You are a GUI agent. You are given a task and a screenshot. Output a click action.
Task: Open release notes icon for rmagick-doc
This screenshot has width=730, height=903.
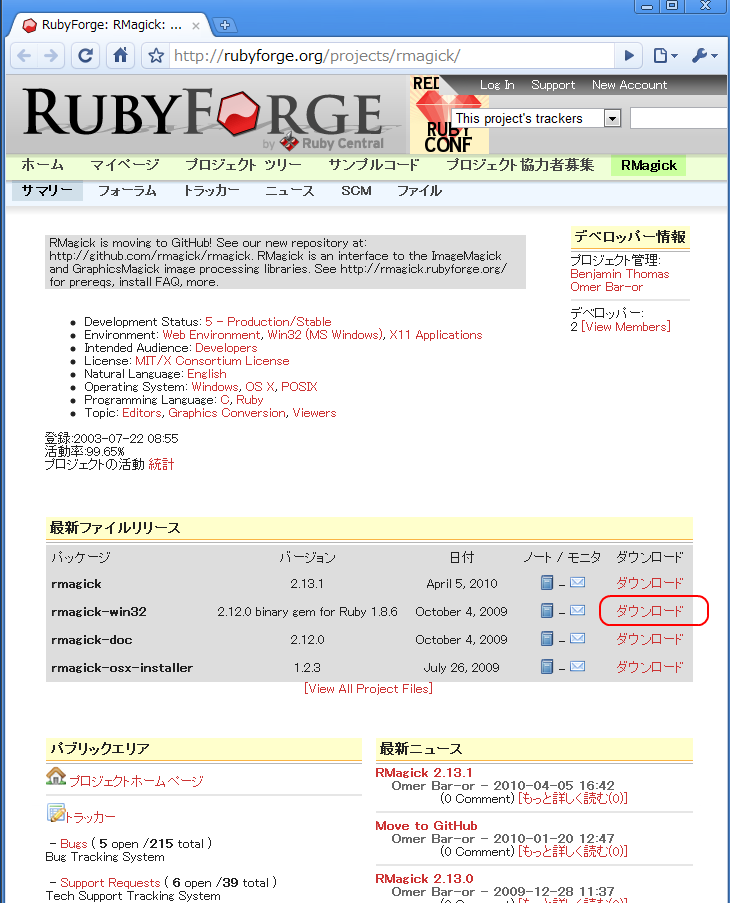[x=547, y=639]
